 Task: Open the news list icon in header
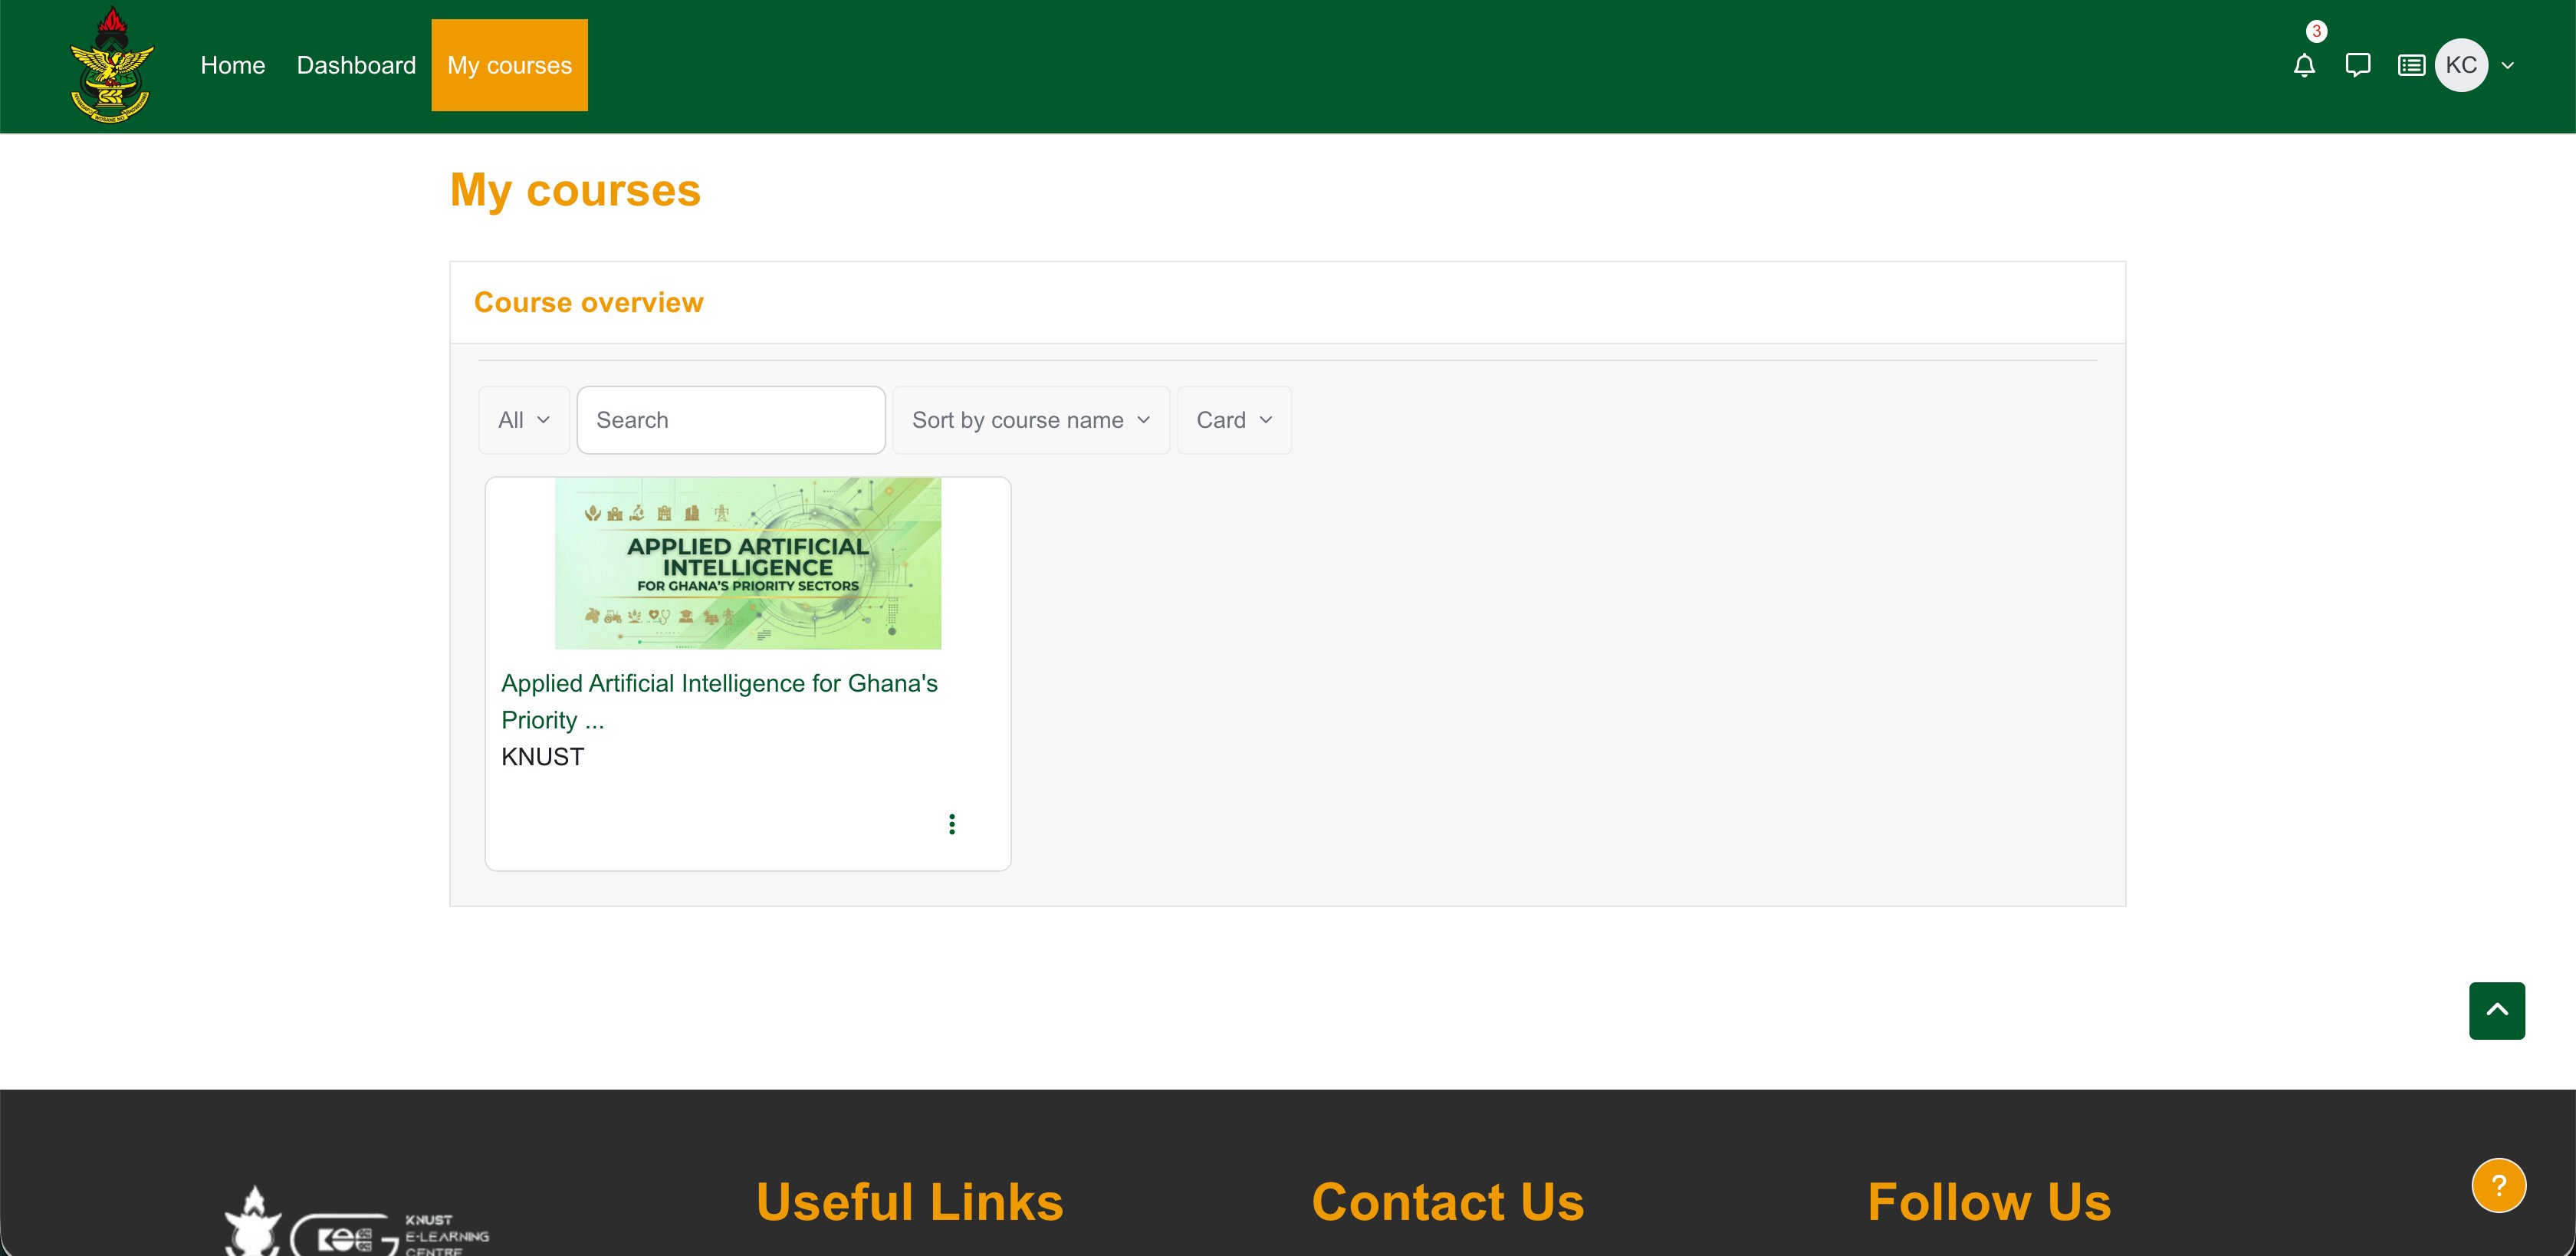click(2411, 66)
